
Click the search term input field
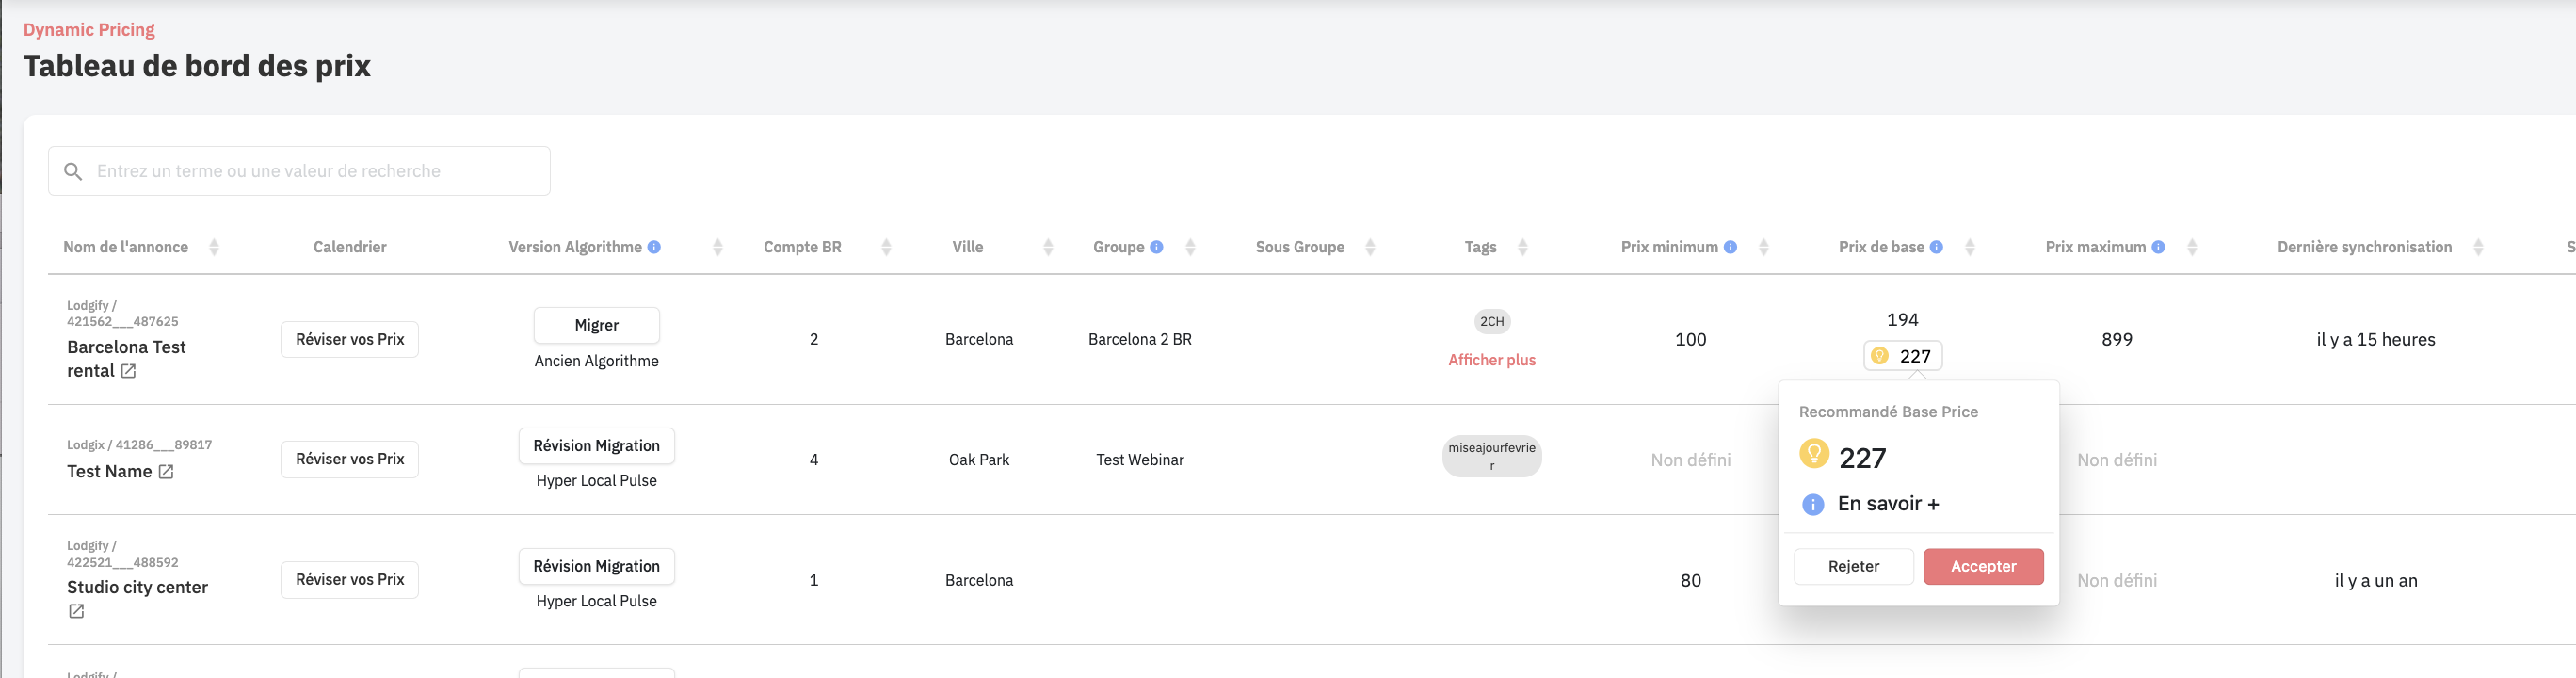[x=299, y=171]
